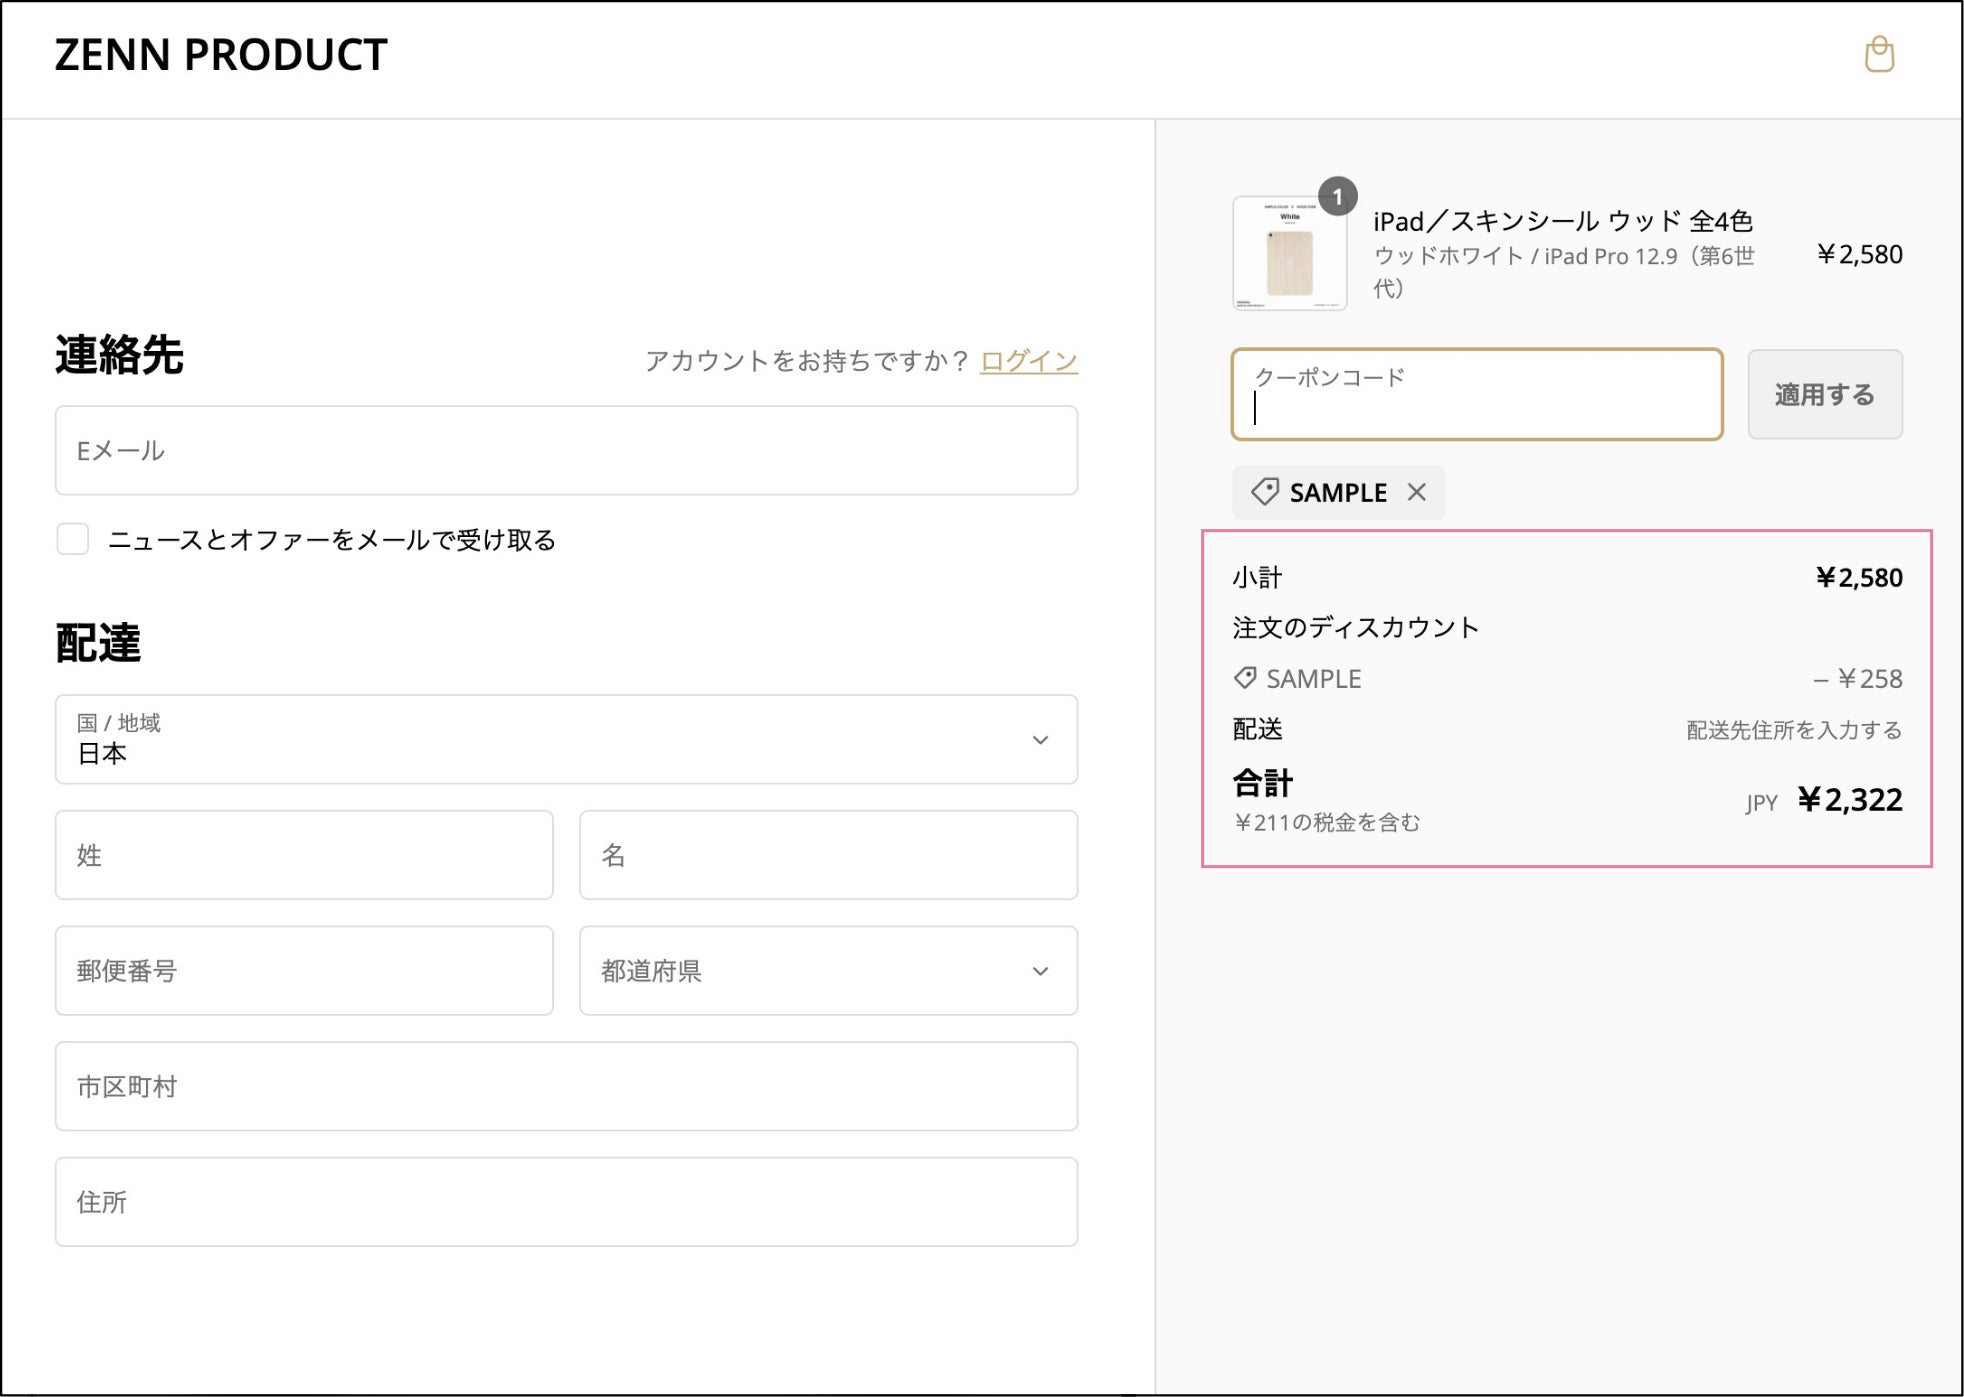Viewport: 1964px width, 1397px height.
Task: Click the ZENN PRODUCT store logo
Action: click(221, 55)
